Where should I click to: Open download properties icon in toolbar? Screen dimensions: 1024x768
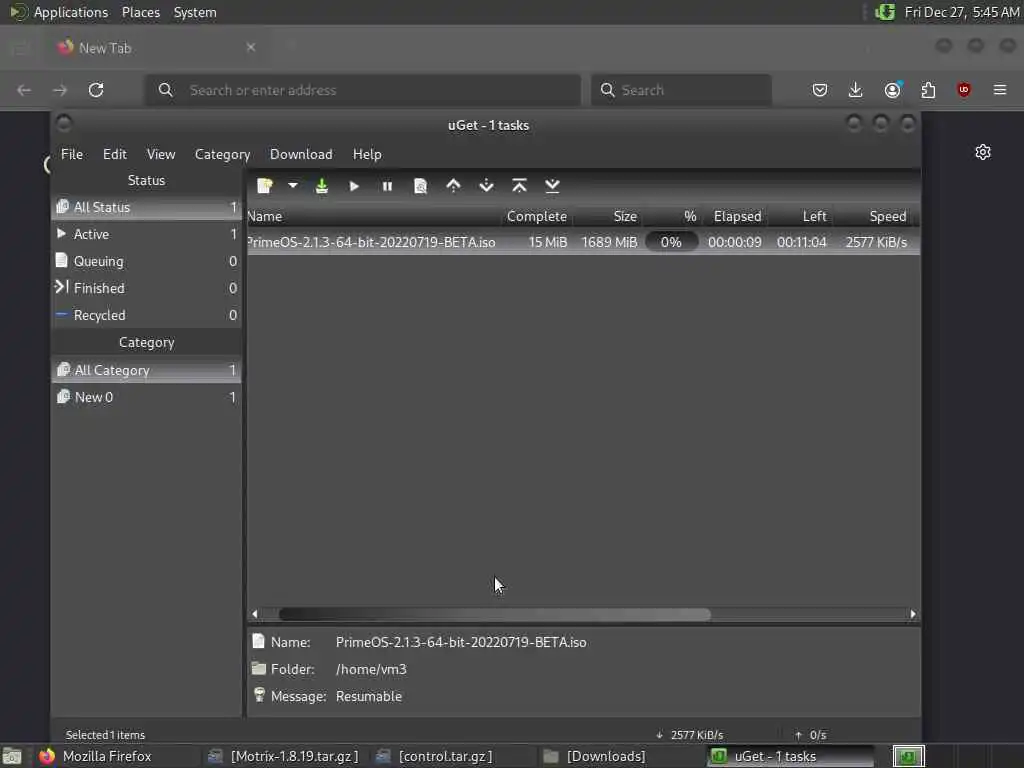421,186
